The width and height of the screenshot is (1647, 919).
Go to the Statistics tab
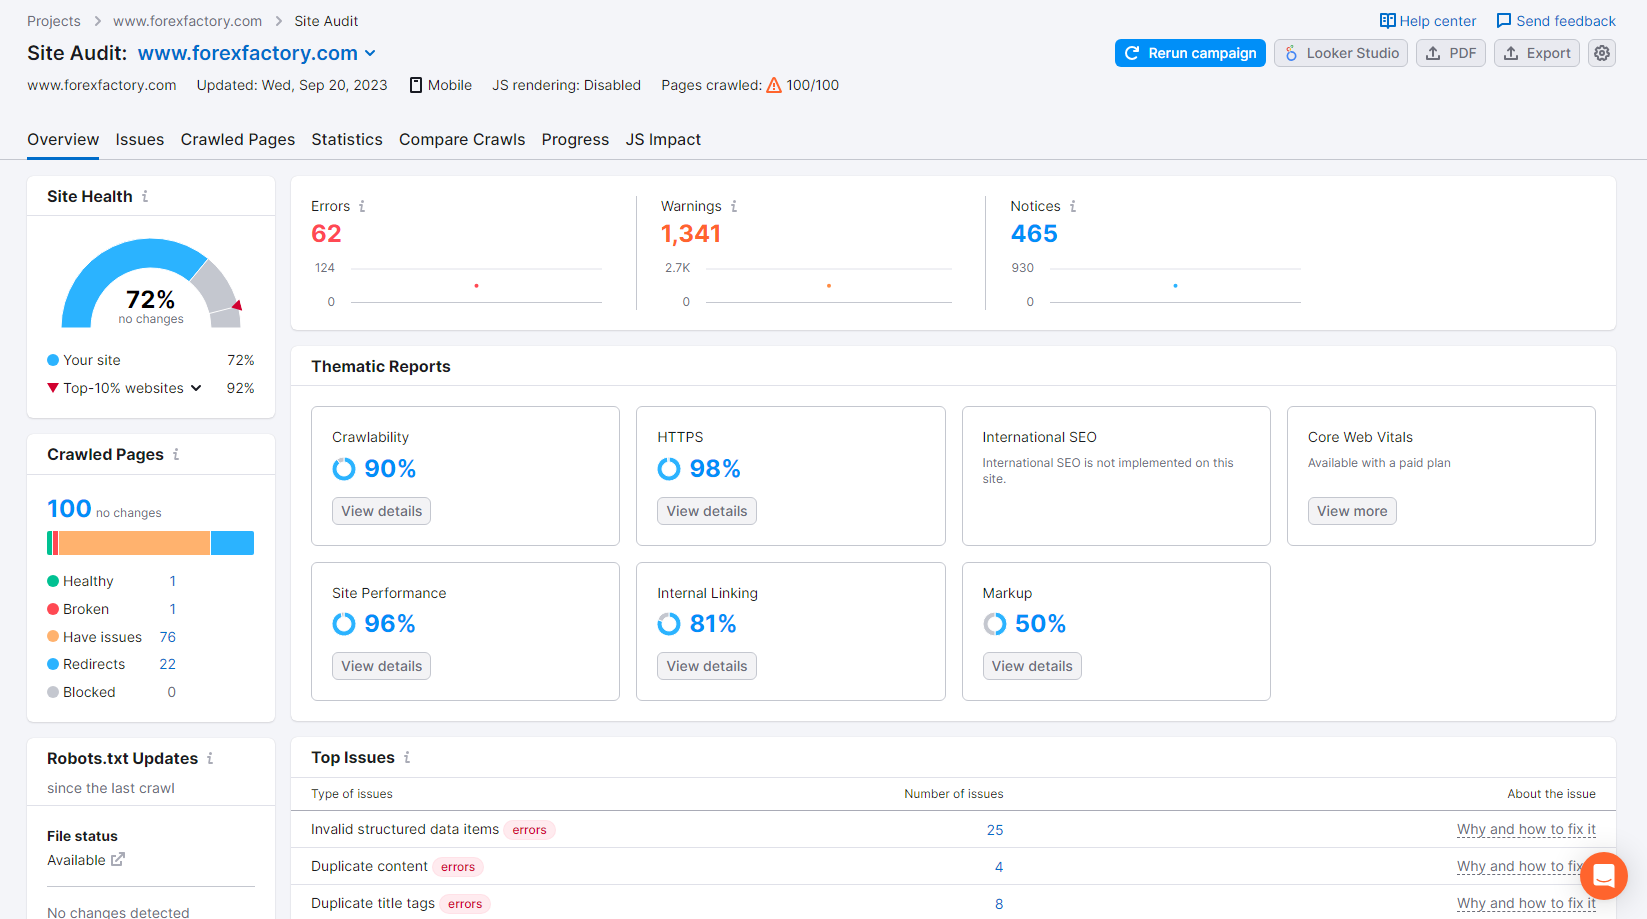(347, 140)
